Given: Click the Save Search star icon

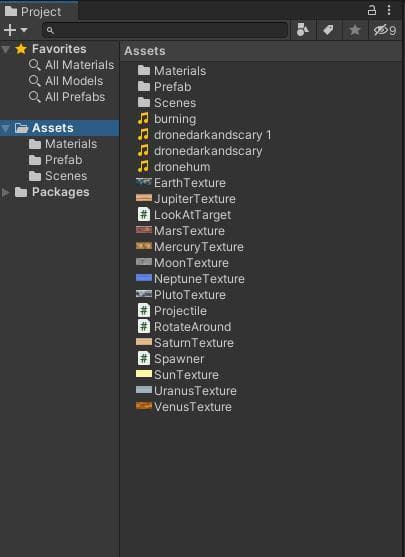Looking at the screenshot, I should coord(355,30).
